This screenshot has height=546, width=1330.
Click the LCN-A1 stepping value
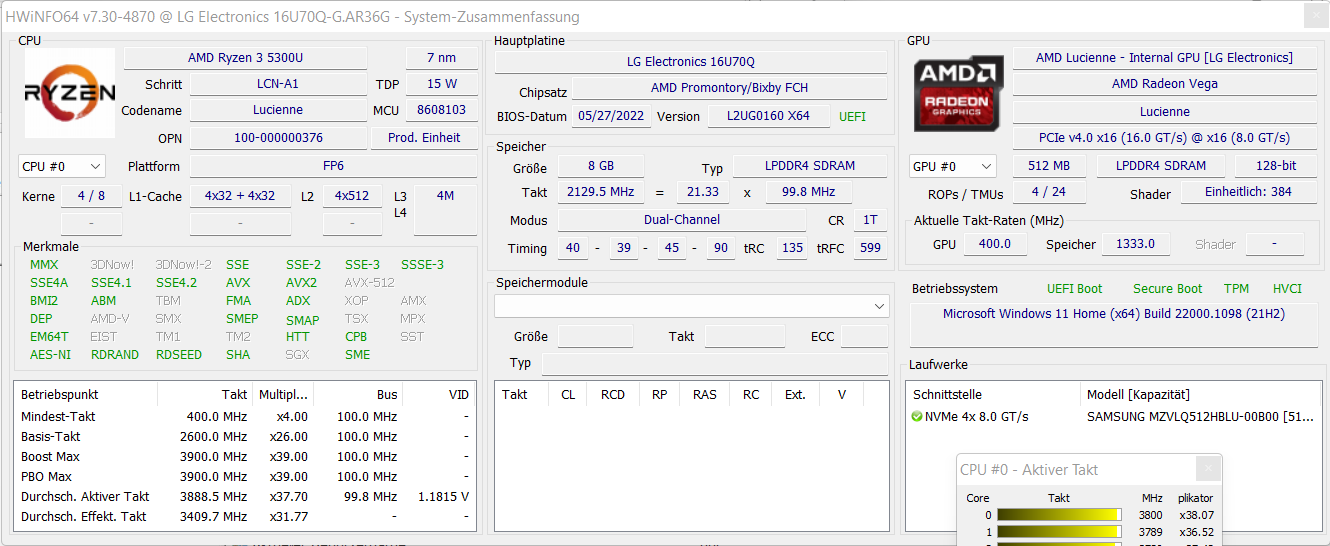279,85
